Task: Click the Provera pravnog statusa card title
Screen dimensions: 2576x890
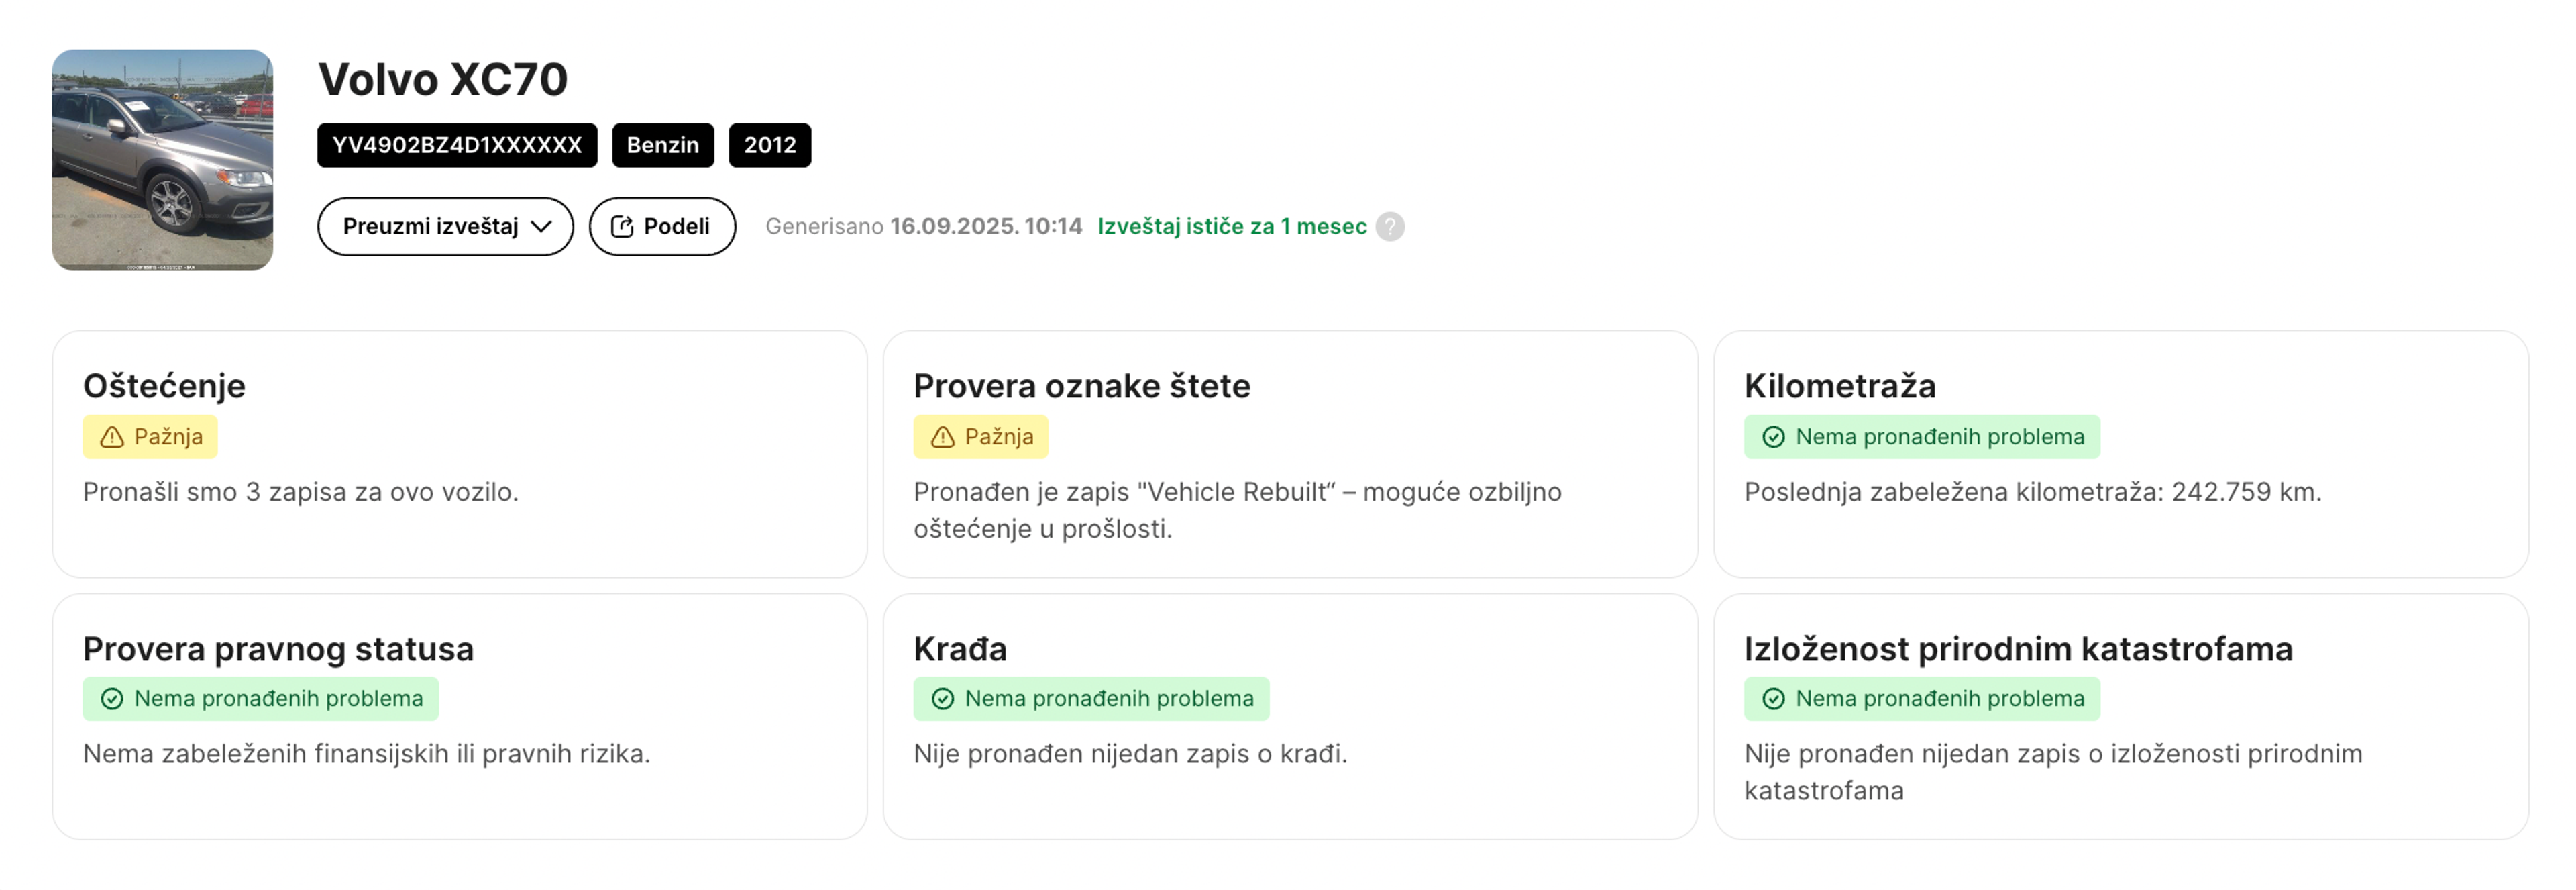Action: [278, 649]
